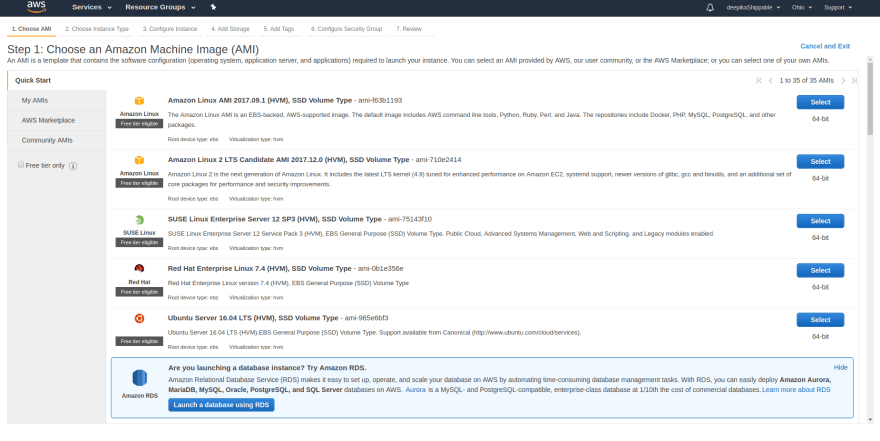880x441 pixels.
Task: Open My AMIs in sidebar
Action: [x=56, y=100]
